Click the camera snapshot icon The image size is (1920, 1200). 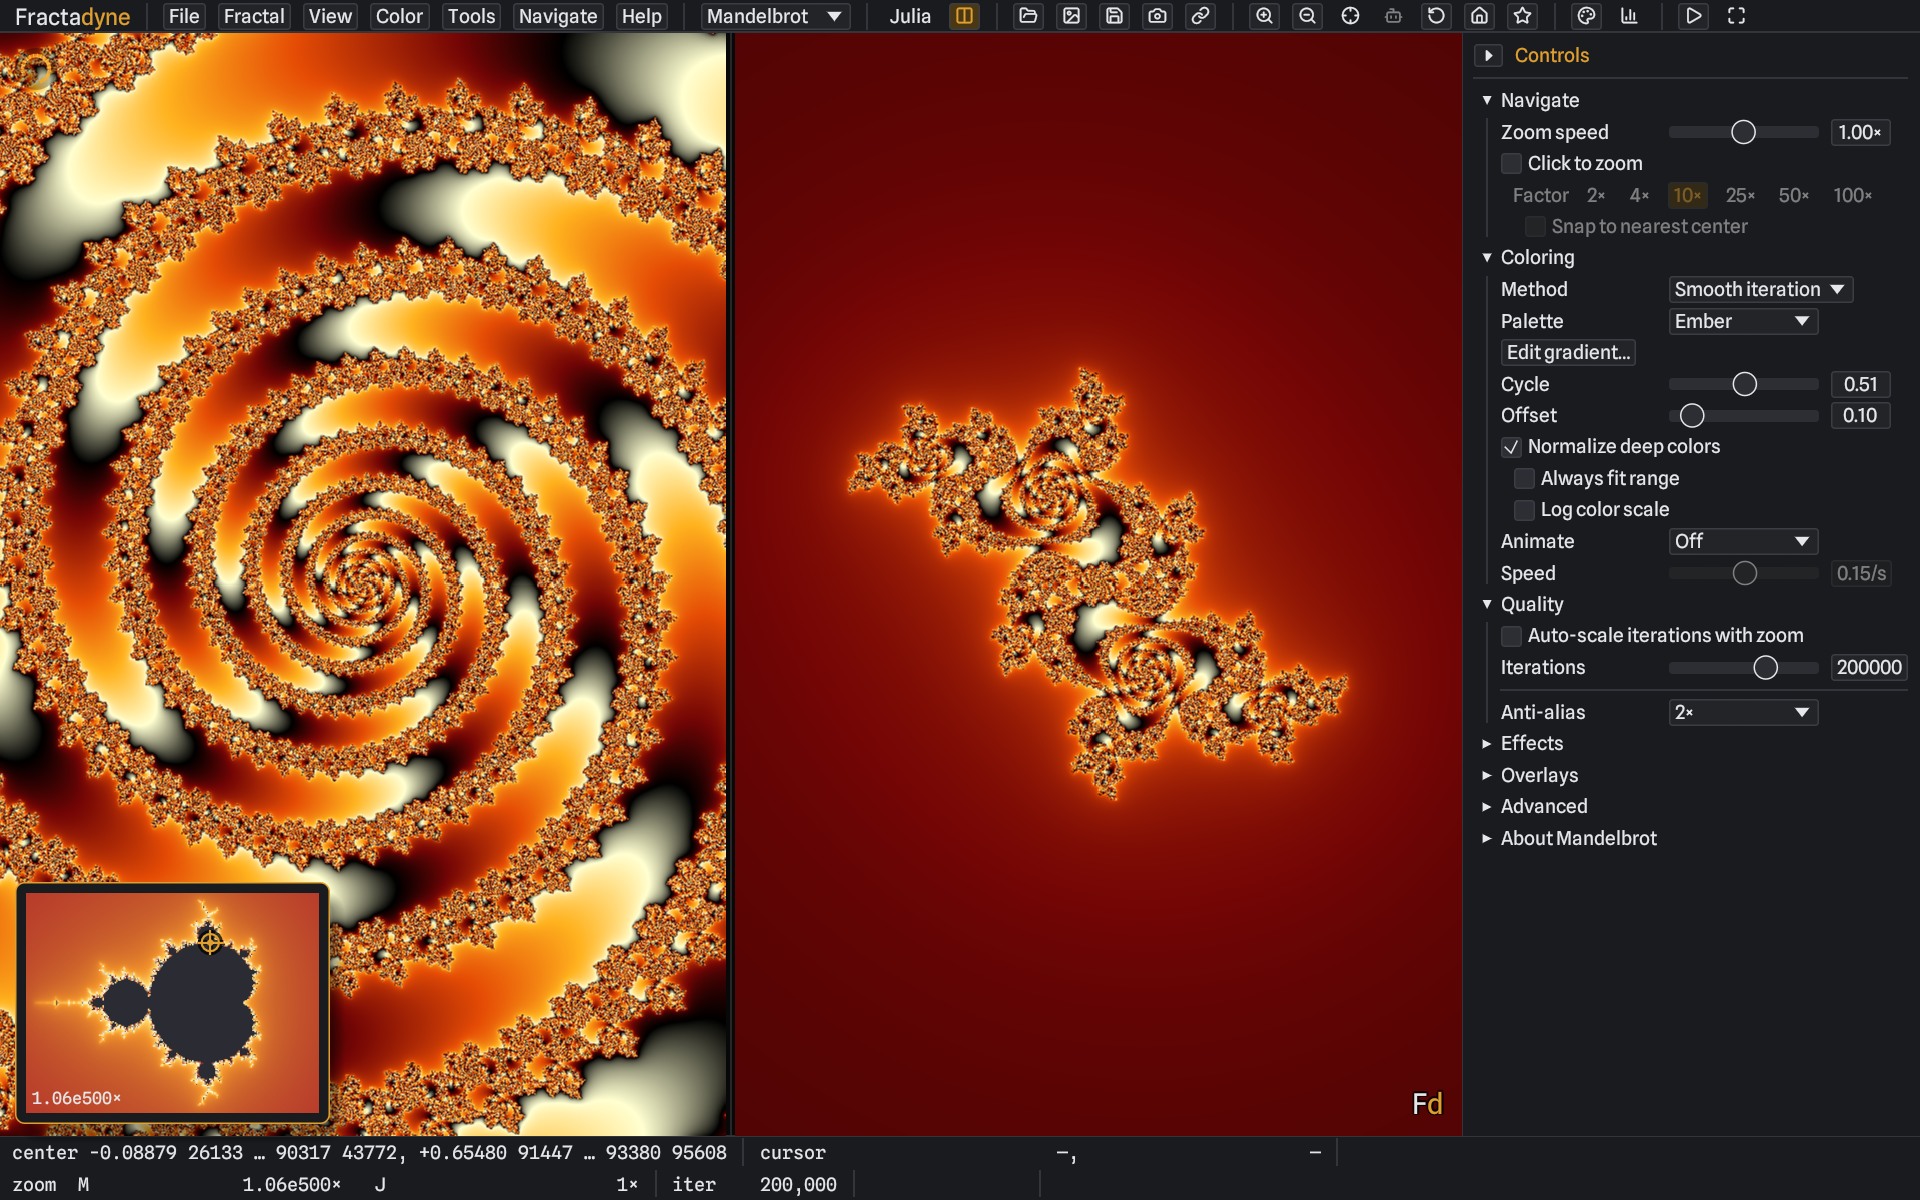pyautogui.click(x=1157, y=16)
